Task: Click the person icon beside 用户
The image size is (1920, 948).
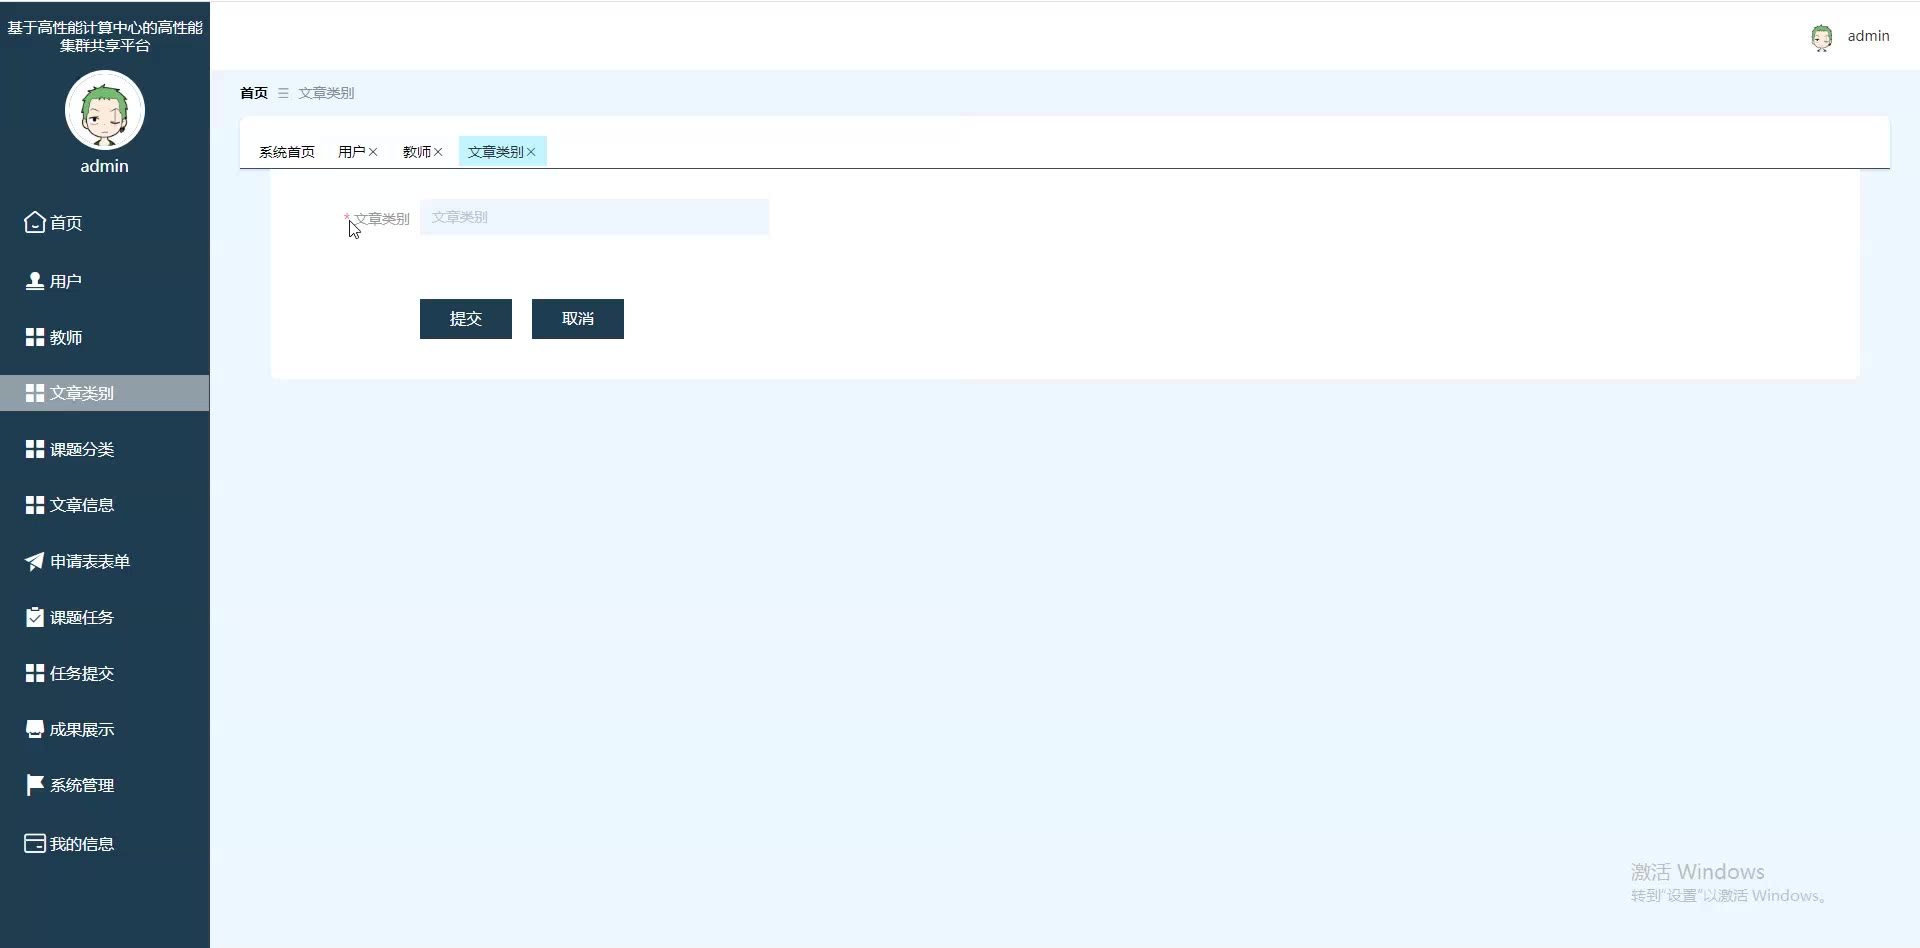Action: (35, 281)
